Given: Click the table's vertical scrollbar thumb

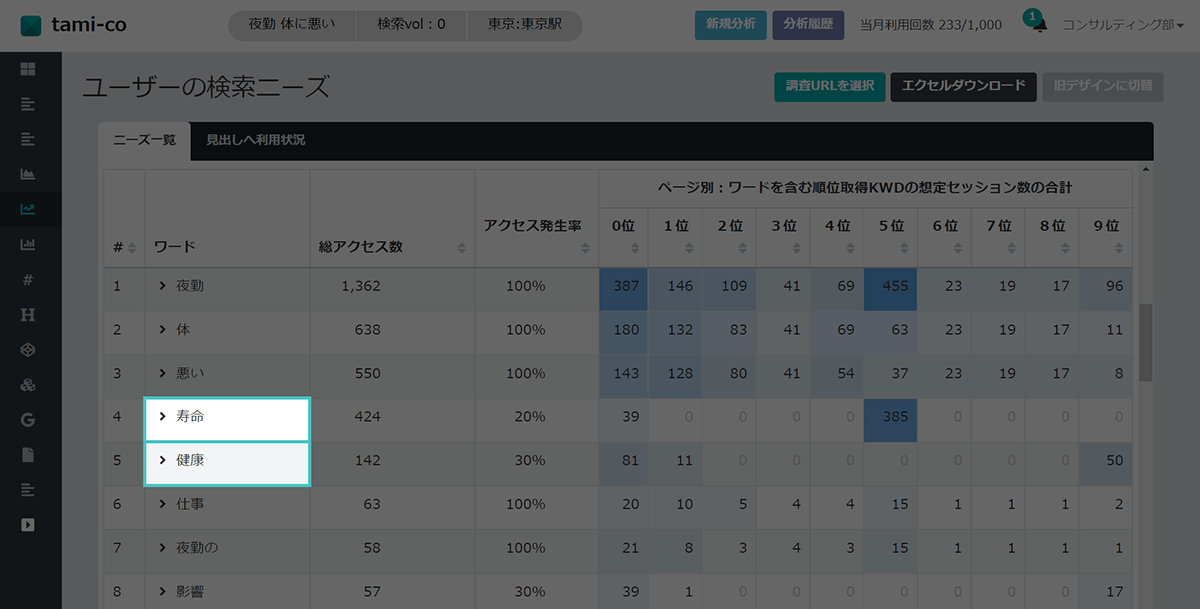Looking at the screenshot, I should click(1145, 342).
